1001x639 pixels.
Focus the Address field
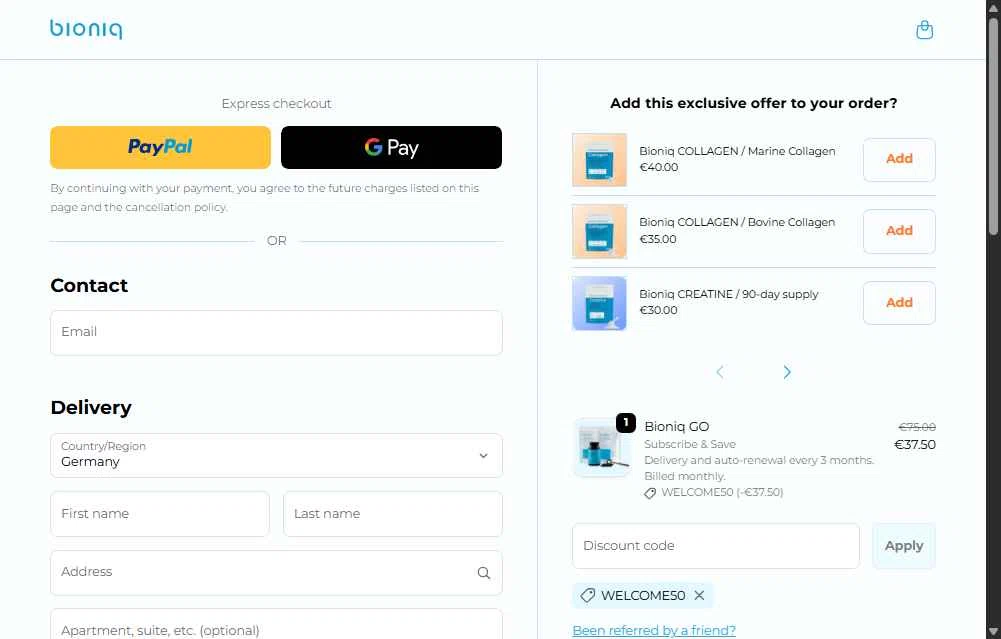click(276, 573)
